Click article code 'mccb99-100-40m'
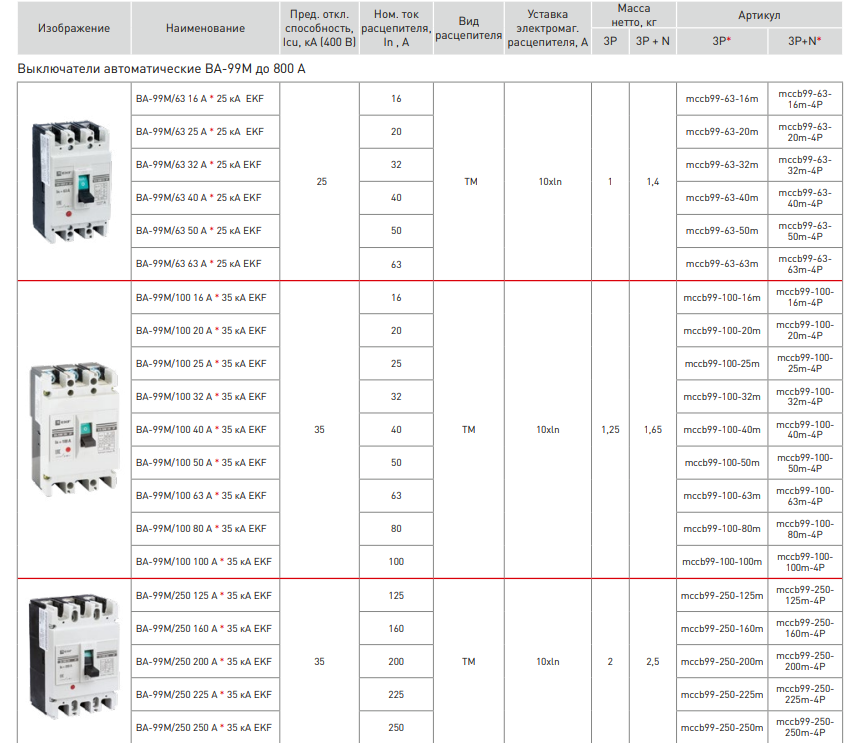 (x=722, y=429)
